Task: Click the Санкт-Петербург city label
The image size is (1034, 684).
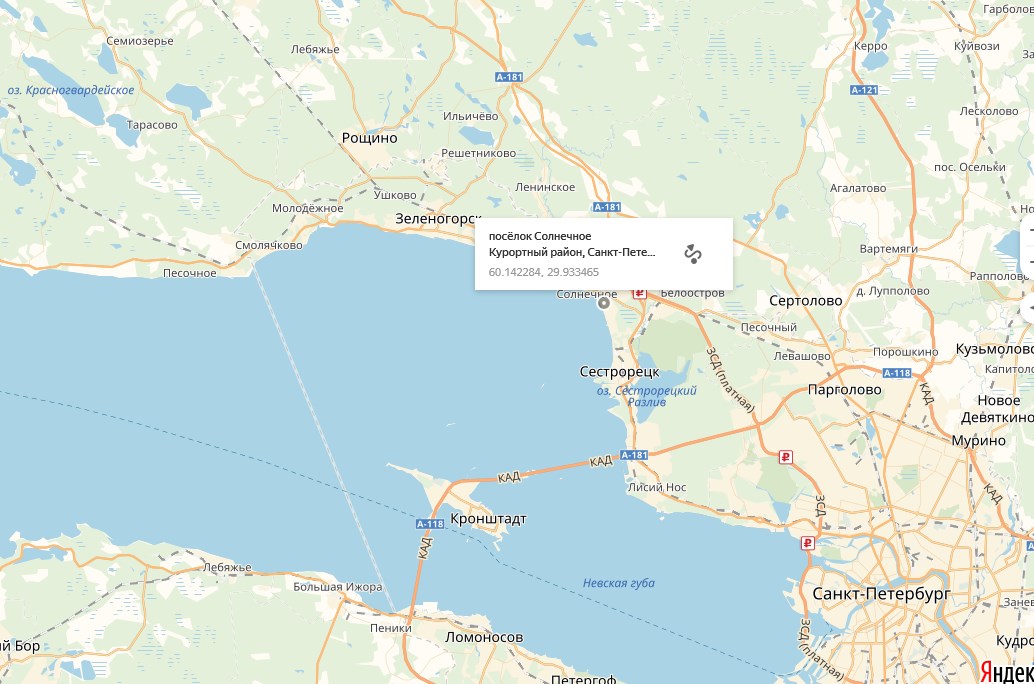Action: tap(881, 594)
